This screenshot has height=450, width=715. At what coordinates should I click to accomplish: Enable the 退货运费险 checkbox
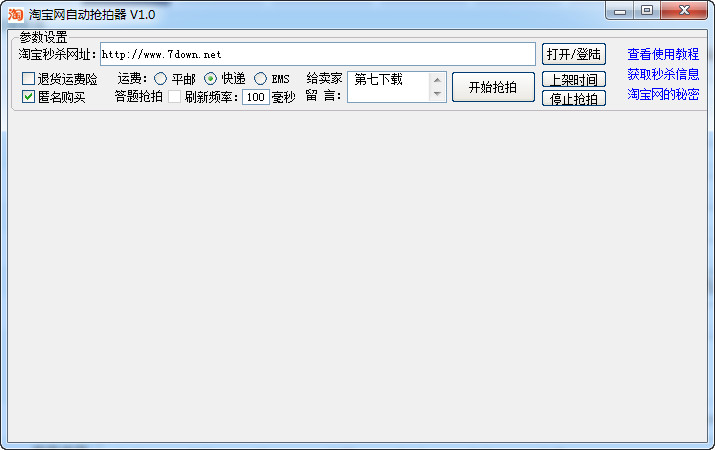(29, 79)
